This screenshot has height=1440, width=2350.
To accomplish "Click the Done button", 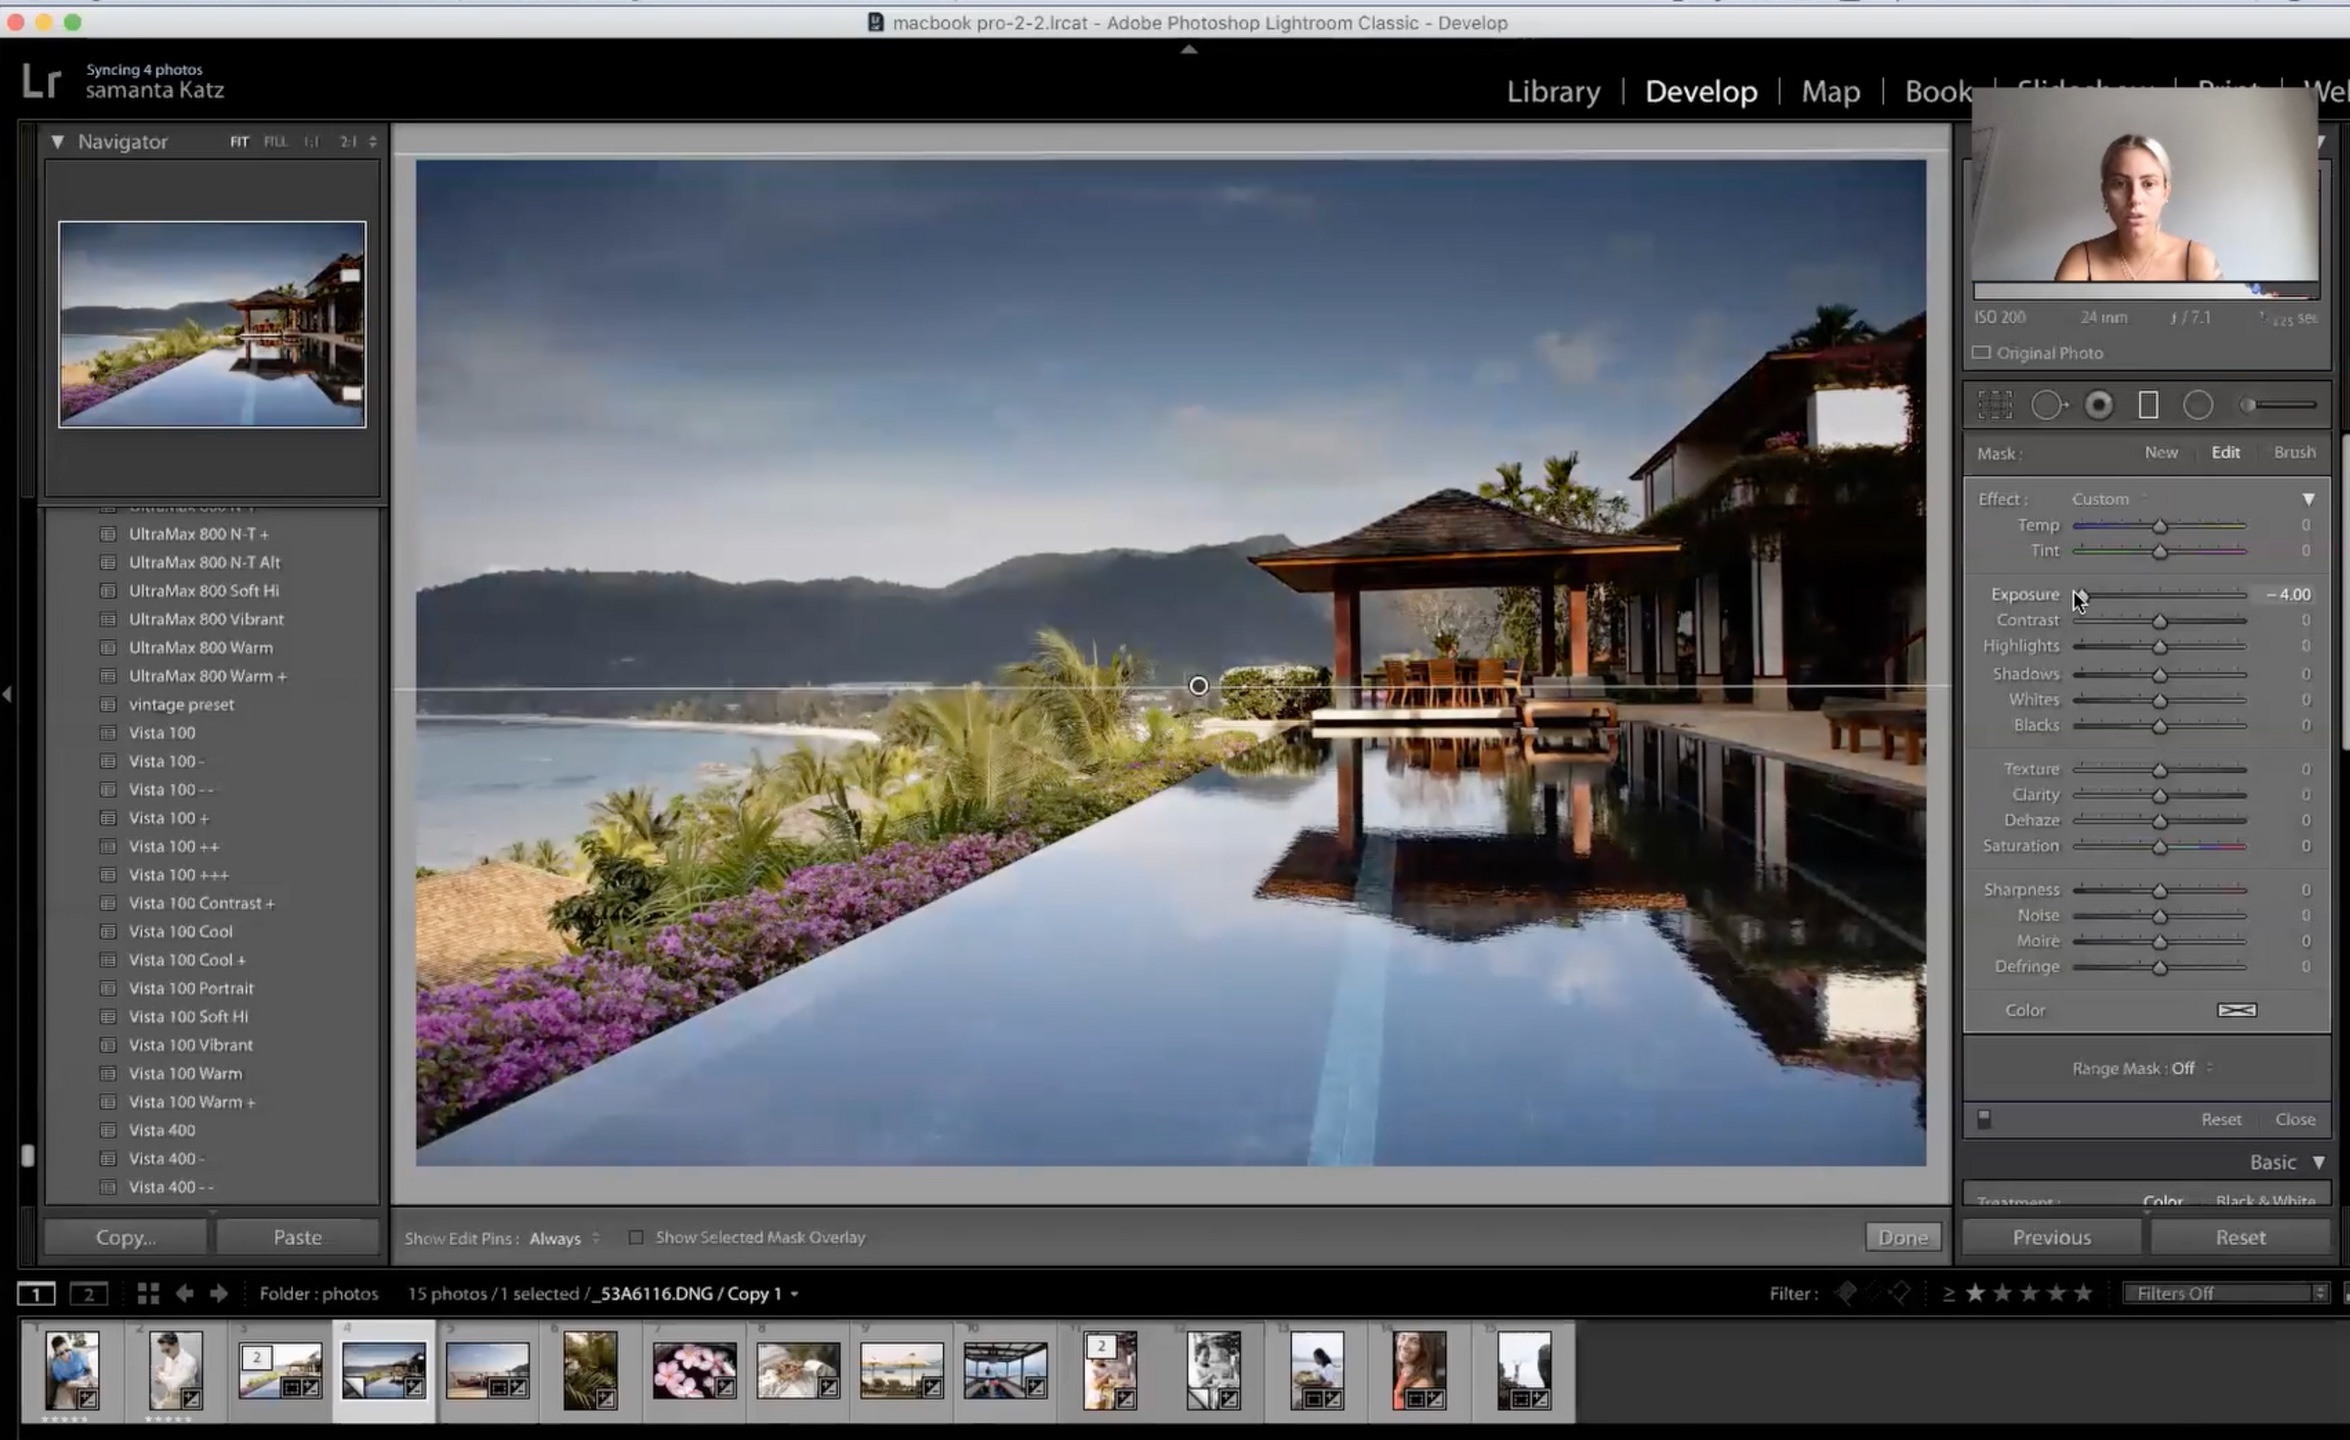I will pyautogui.click(x=1902, y=1237).
